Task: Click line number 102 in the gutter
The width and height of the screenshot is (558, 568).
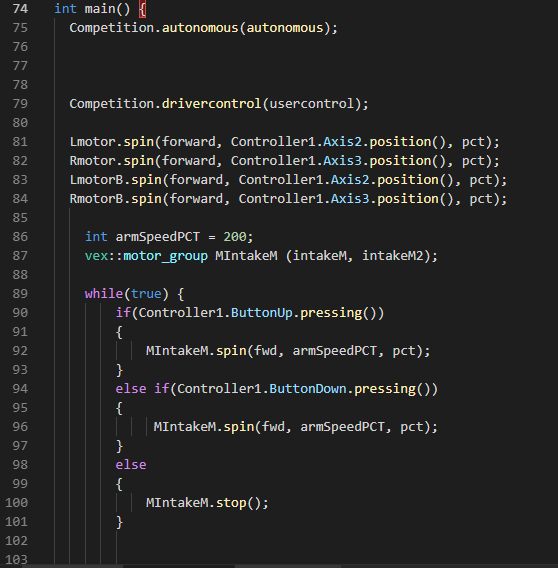Action: tap(16, 541)
